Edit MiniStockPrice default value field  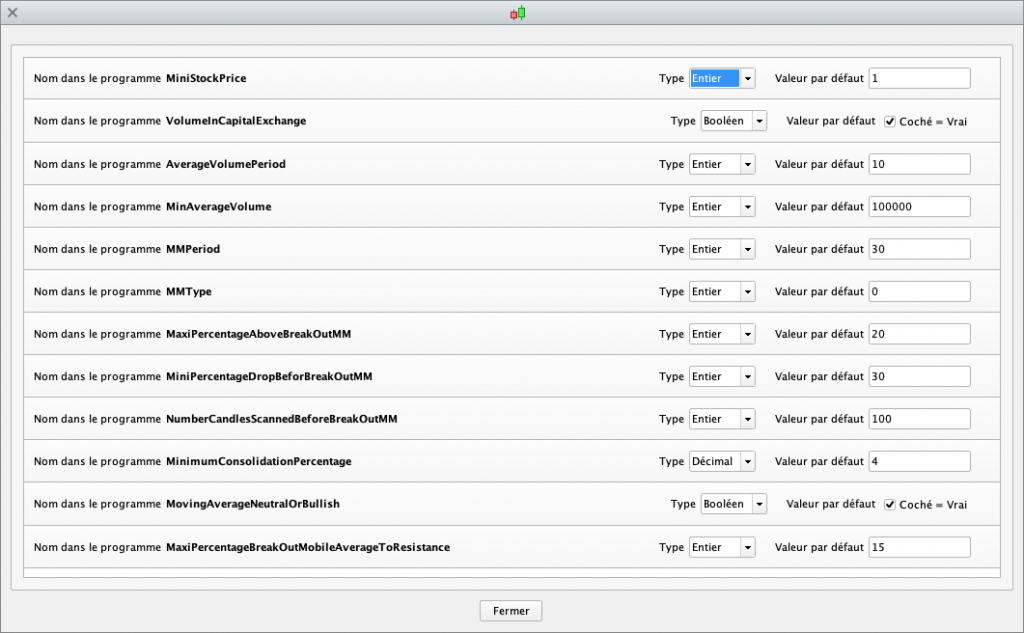point(920,78)
